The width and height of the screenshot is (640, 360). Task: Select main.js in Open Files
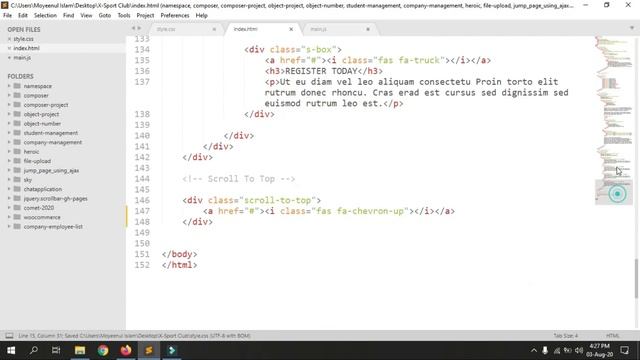[x=22, y=58]
